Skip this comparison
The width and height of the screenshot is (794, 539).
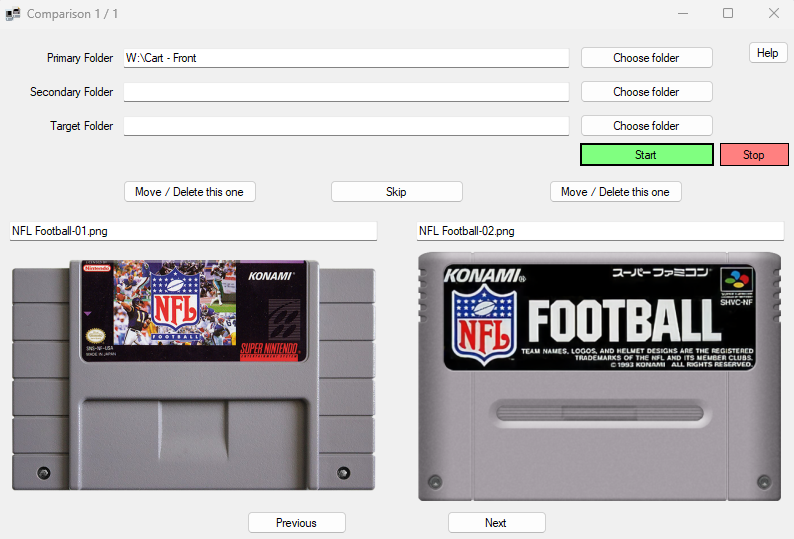coord(396,192)
